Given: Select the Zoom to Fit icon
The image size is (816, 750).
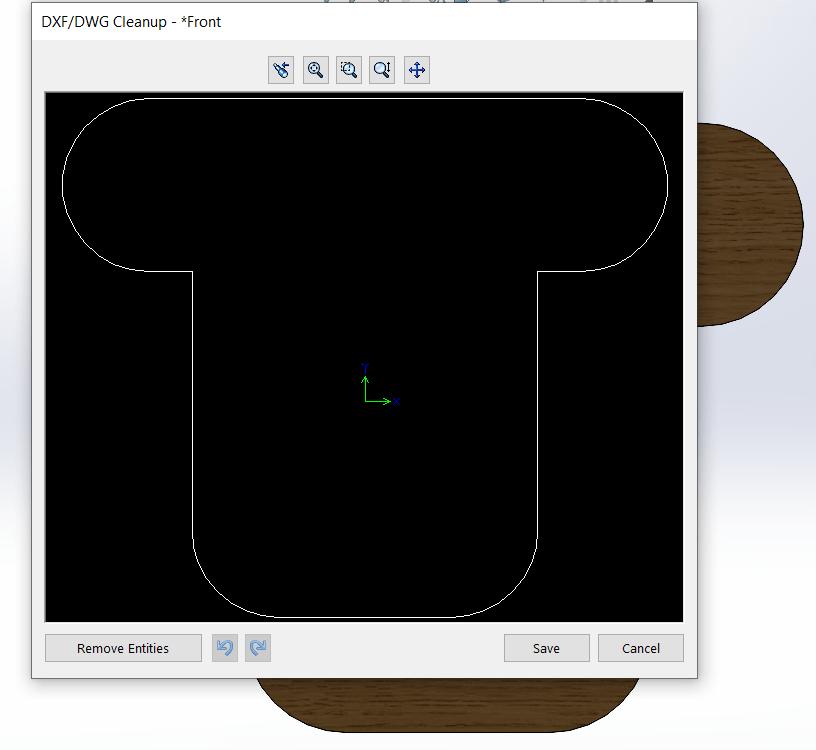Looking at the screenshot, I should (x=316, y=70).
